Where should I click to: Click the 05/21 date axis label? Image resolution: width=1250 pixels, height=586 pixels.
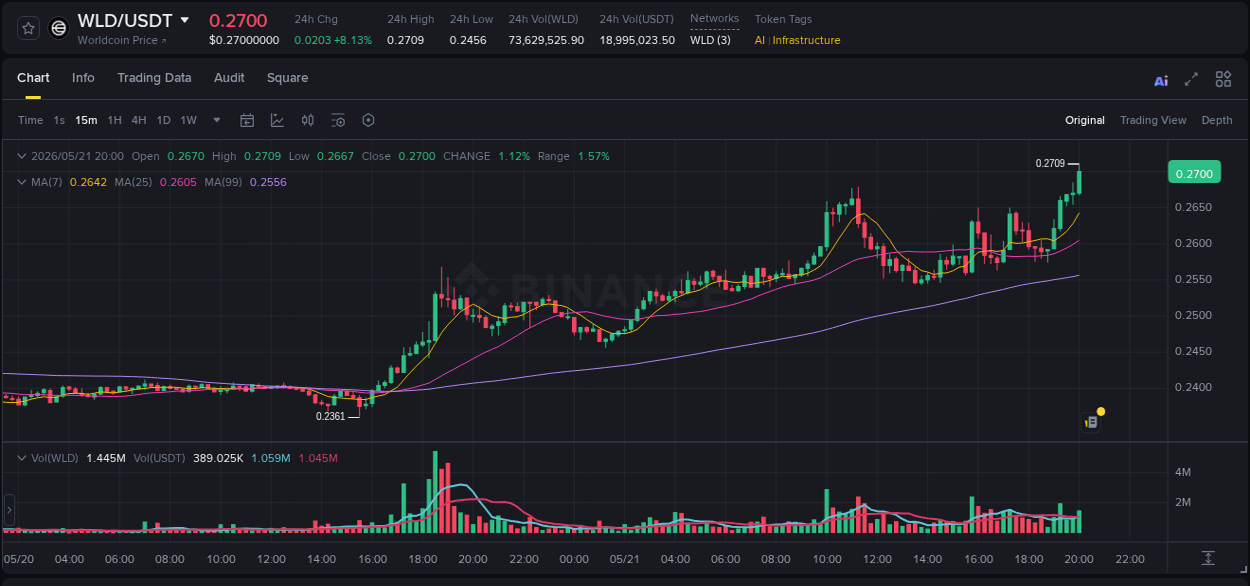tap(625, 559)
